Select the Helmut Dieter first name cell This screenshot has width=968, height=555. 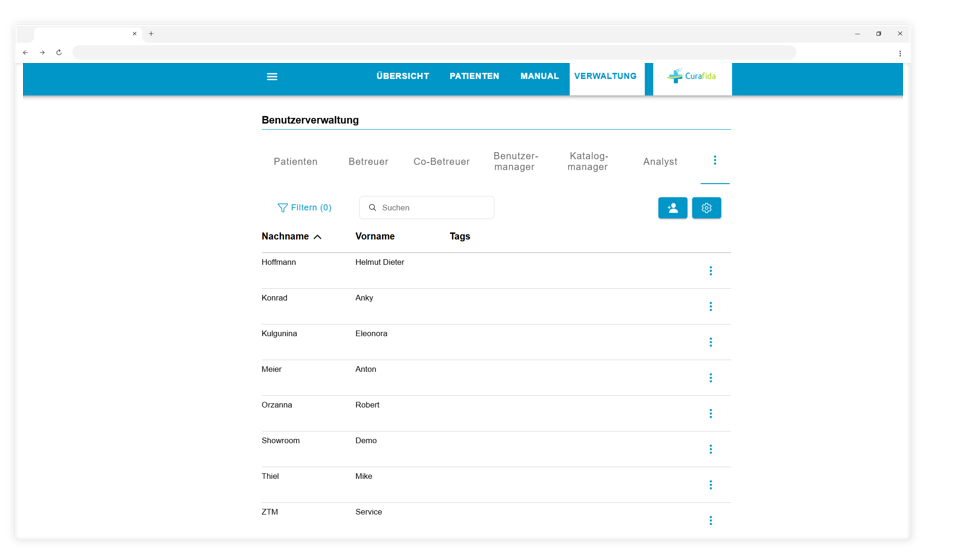[380, 262]
